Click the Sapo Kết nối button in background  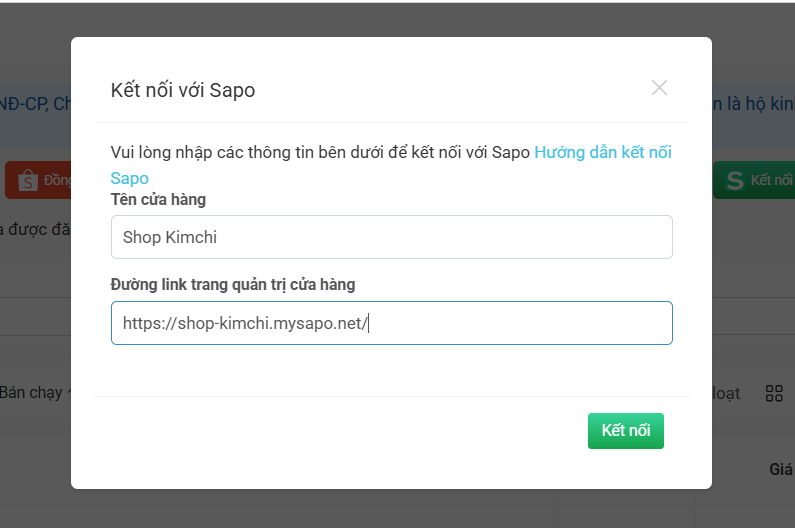click(754, 180)
